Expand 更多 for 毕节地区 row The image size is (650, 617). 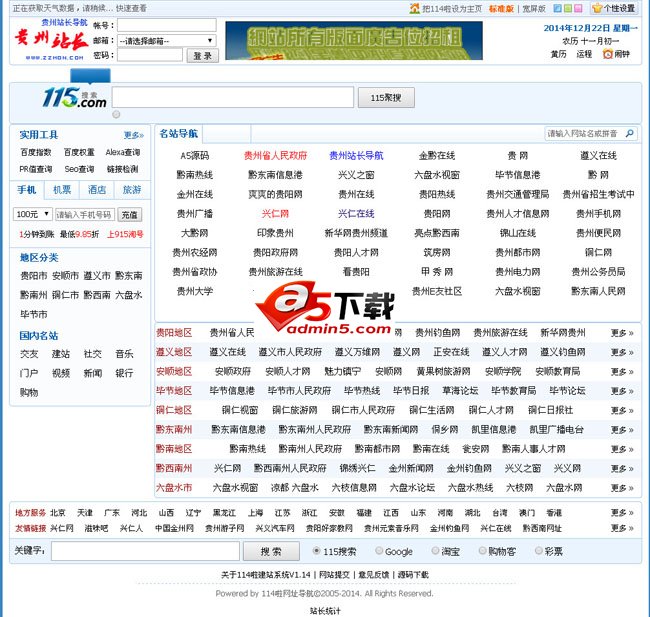[622, 391]
